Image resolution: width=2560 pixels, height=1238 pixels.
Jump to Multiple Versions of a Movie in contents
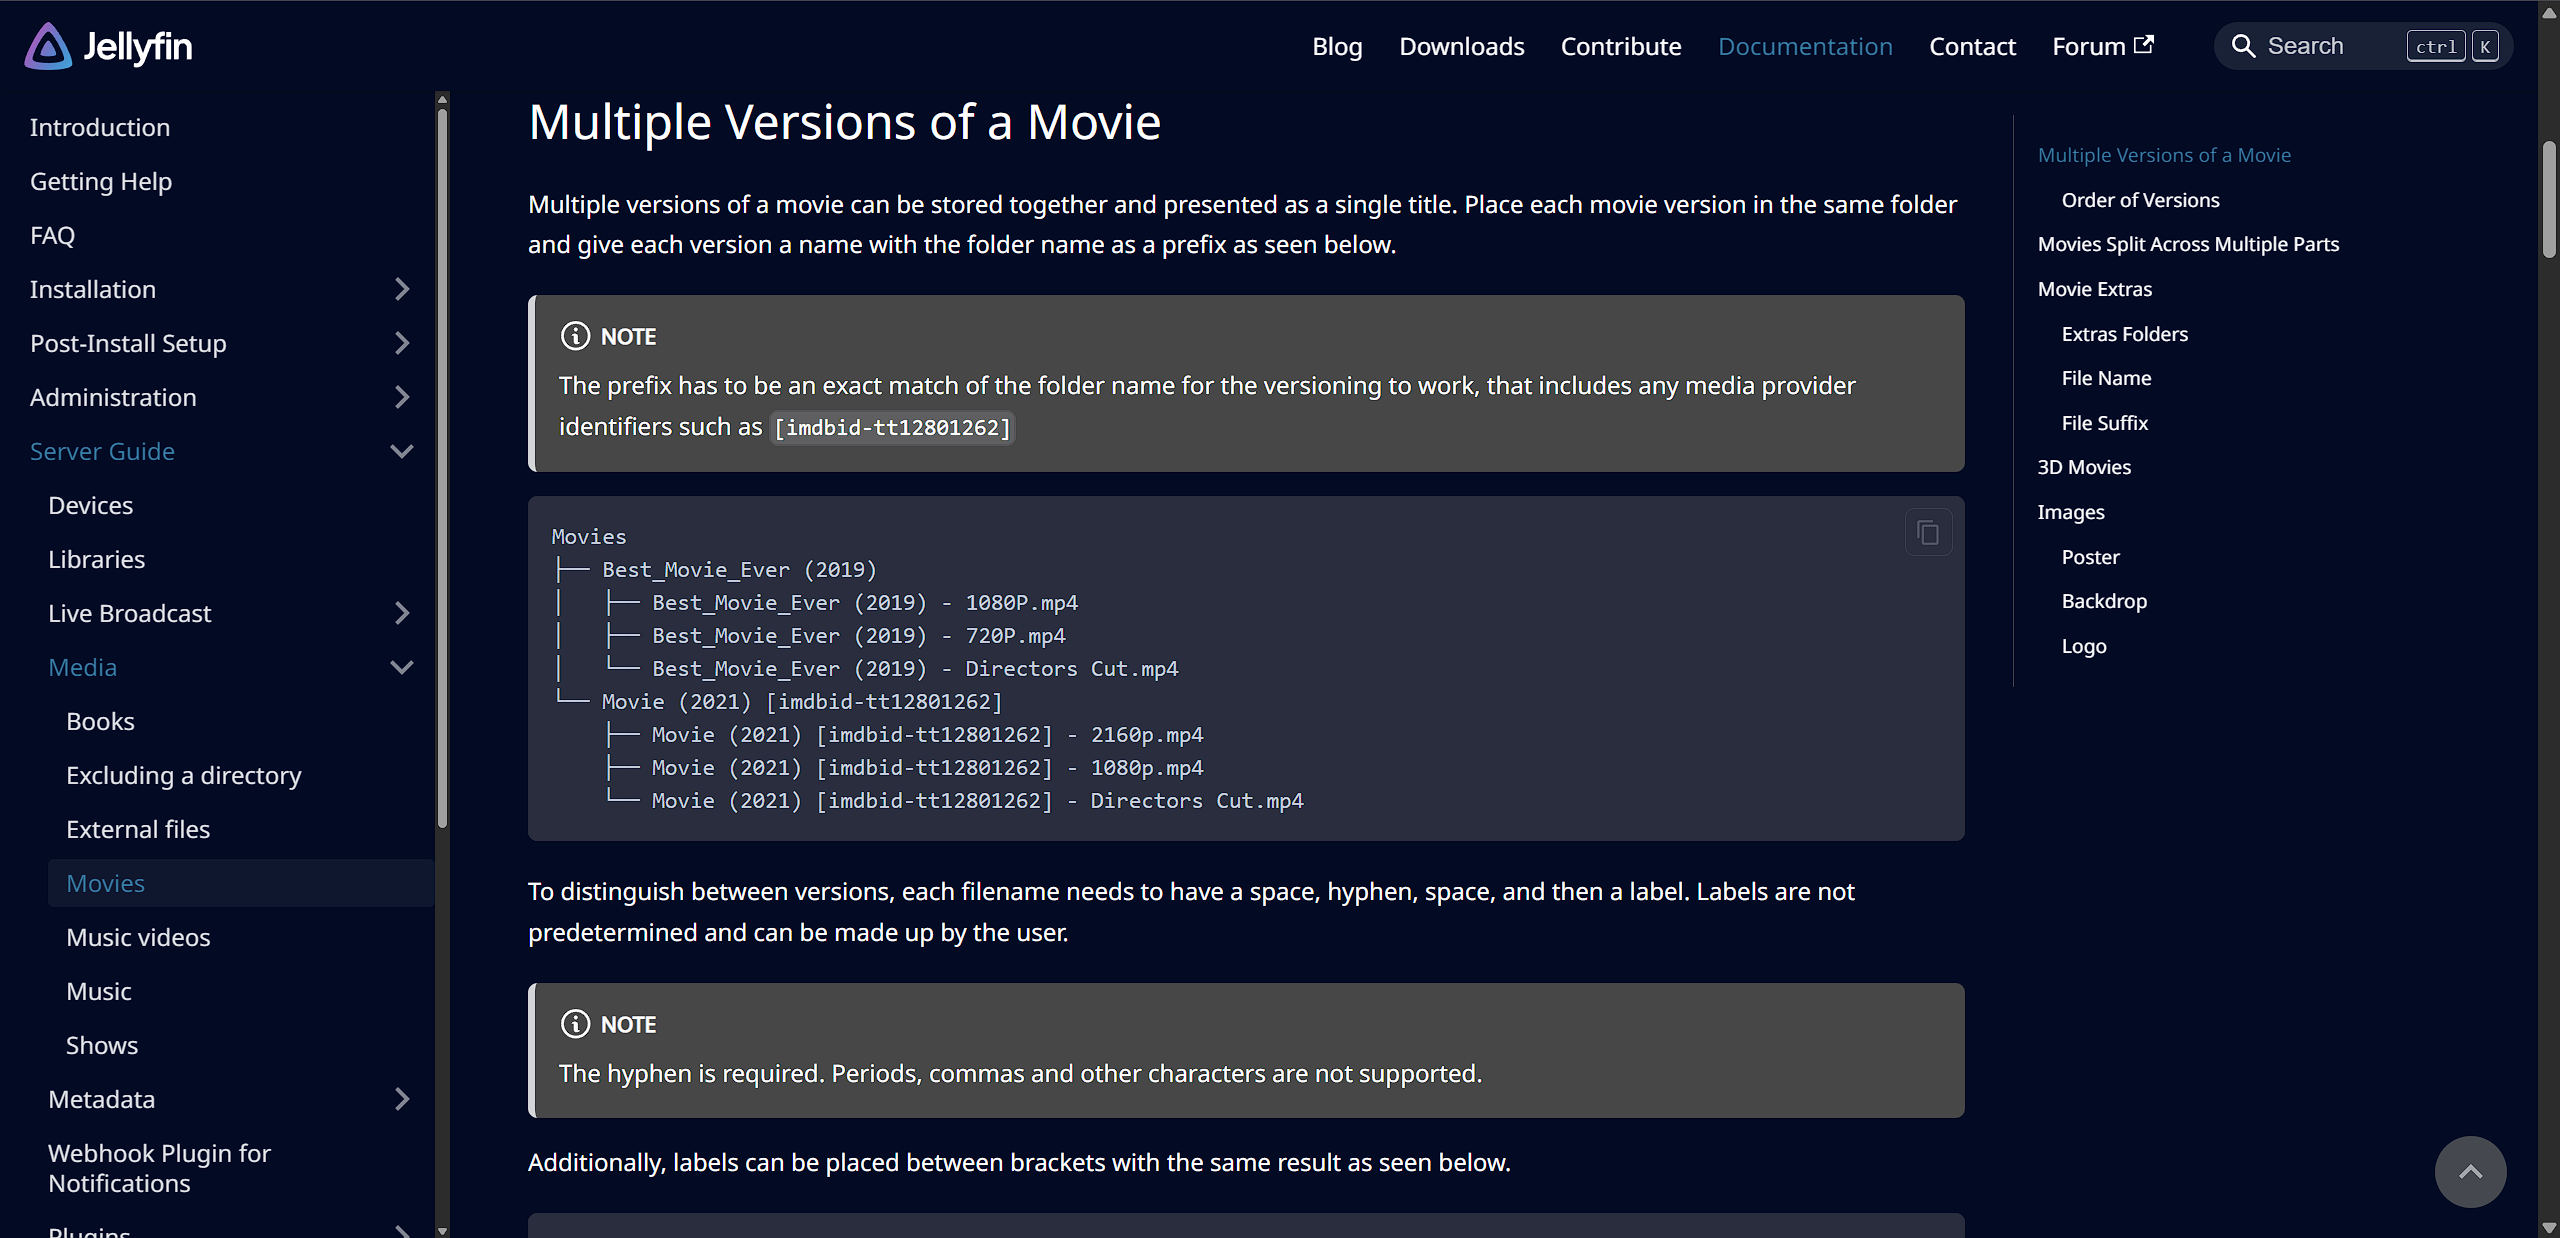coord(2164,155)
